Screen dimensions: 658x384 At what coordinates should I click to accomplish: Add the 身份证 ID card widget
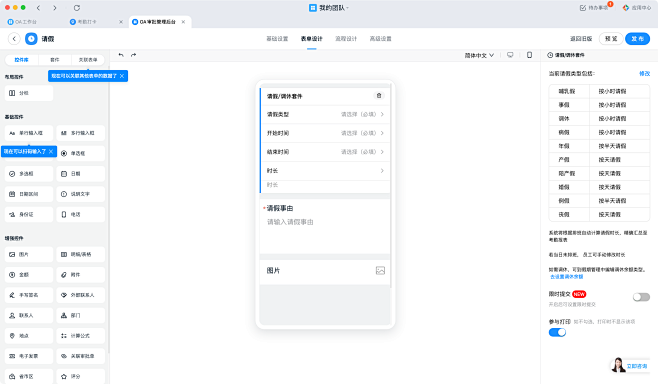[29, 214]
